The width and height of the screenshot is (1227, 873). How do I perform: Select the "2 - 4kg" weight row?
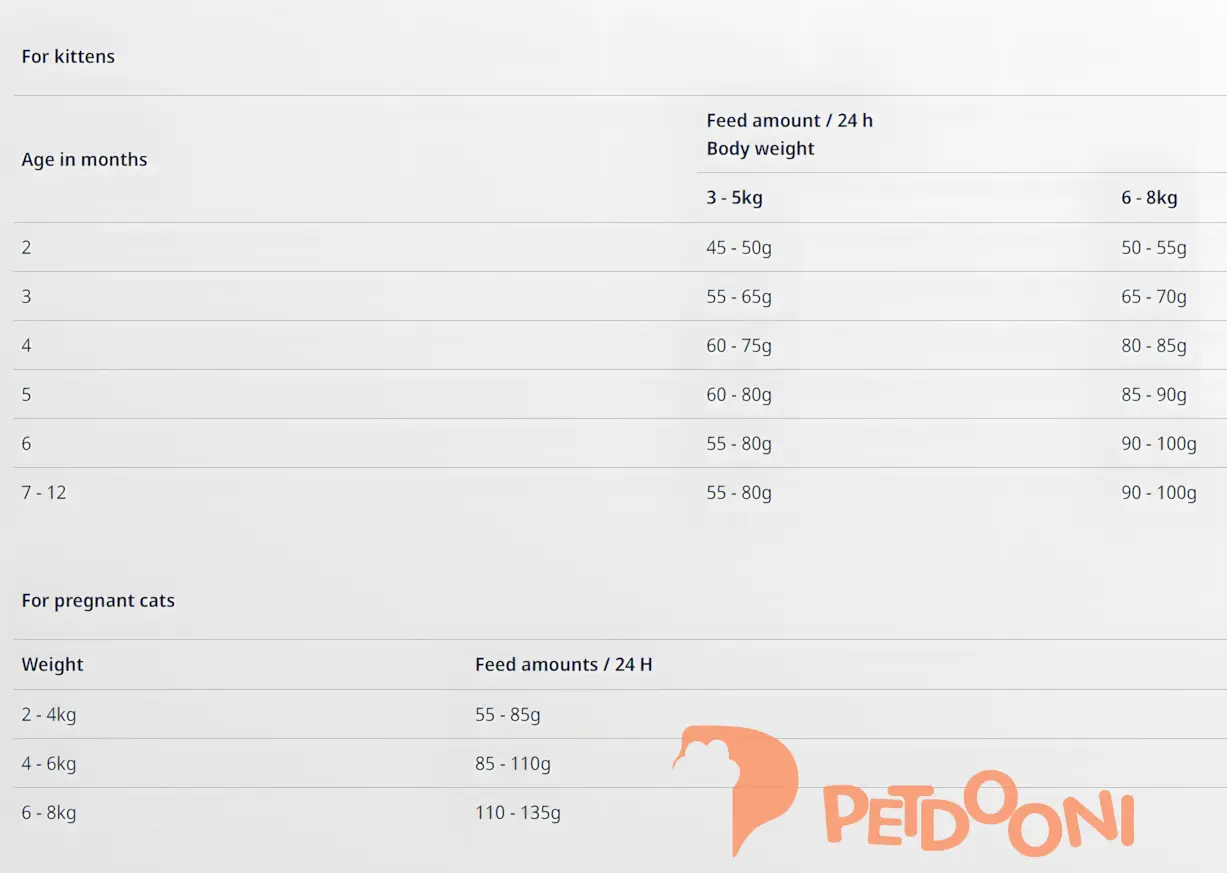pos(49,715)
